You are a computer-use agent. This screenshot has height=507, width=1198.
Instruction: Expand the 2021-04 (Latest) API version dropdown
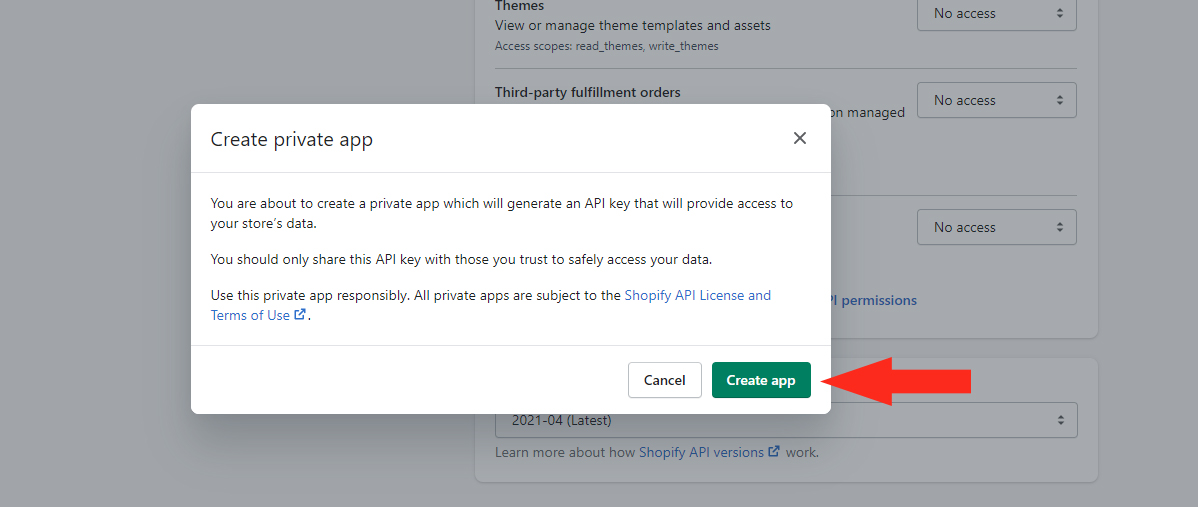click(786, 420)
